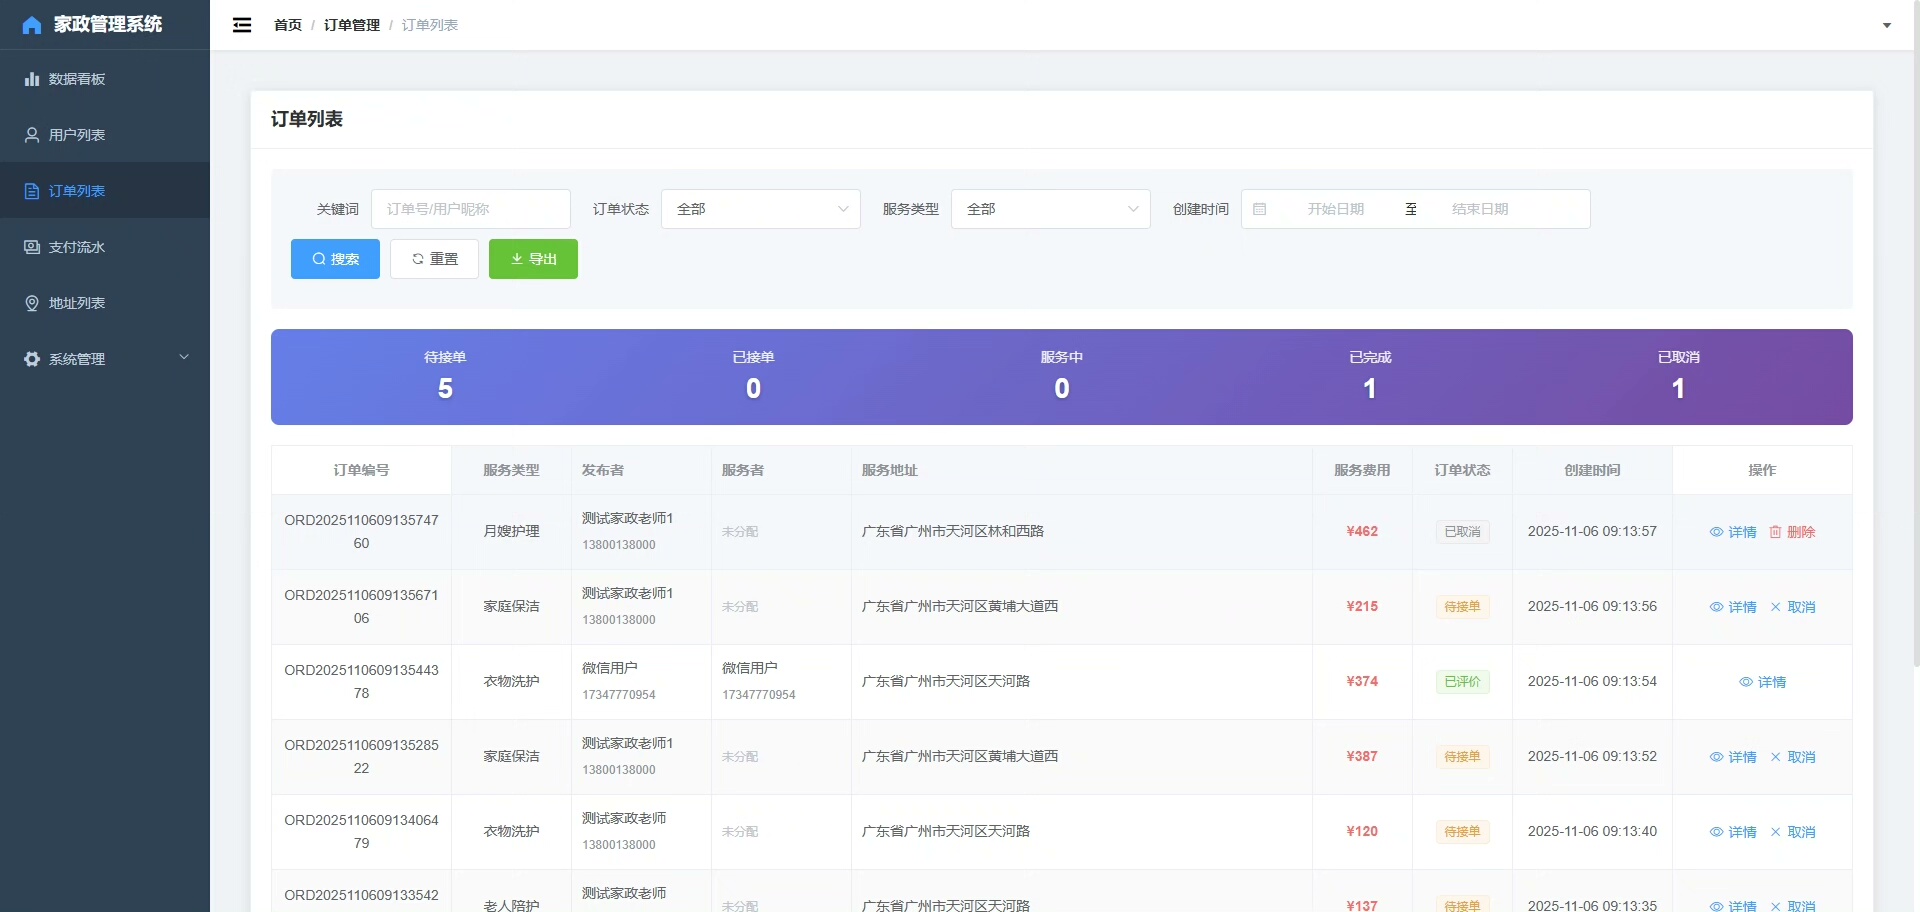Go to 地址列表 location icon in sidebar
The width and height of the screenshot is (1920, 912).
pyautogui.click(x=32, y=303)
